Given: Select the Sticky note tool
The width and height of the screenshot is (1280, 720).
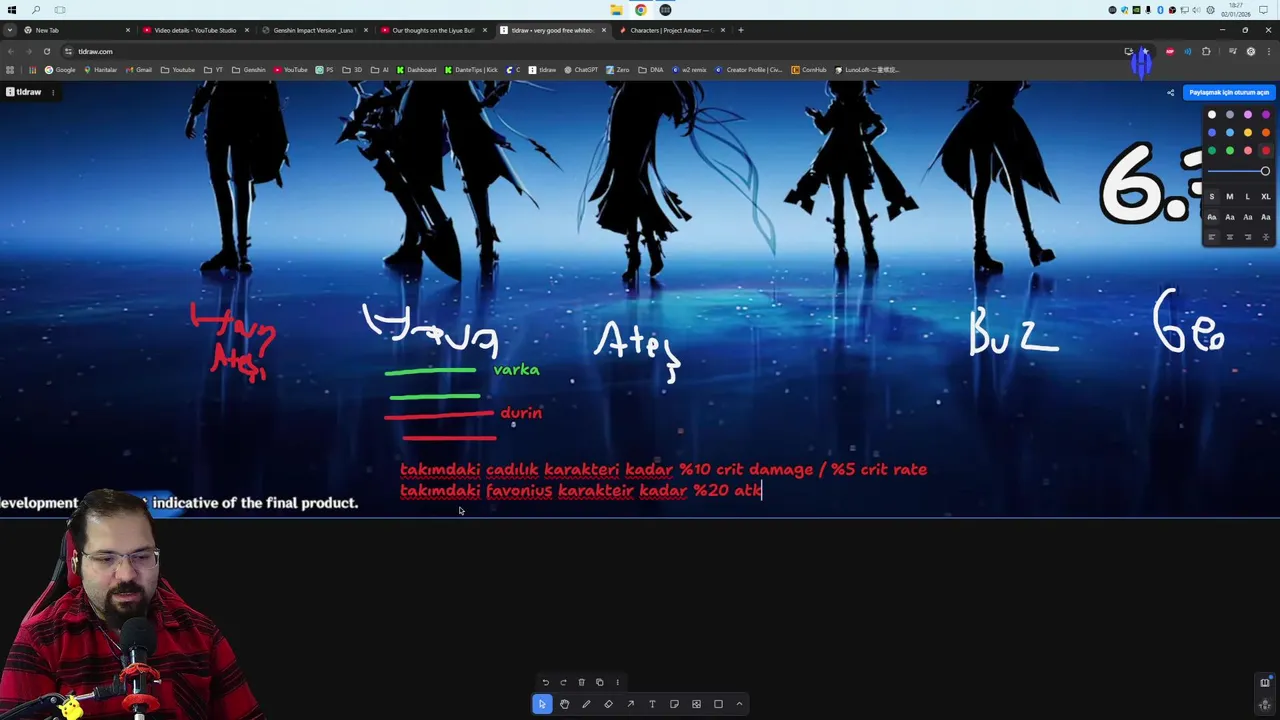Looking at the screenshot, I should point(674,704).
